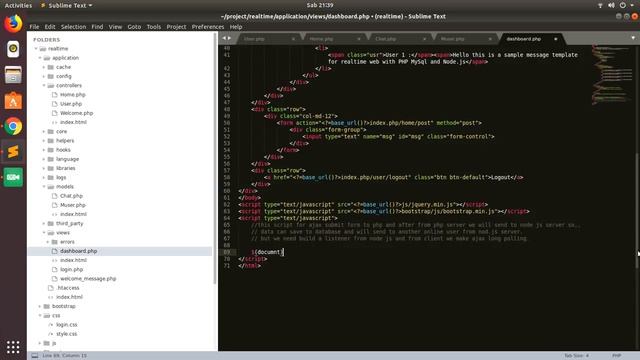
Task: Open the Find menu
Action: [x=97, y=27]
